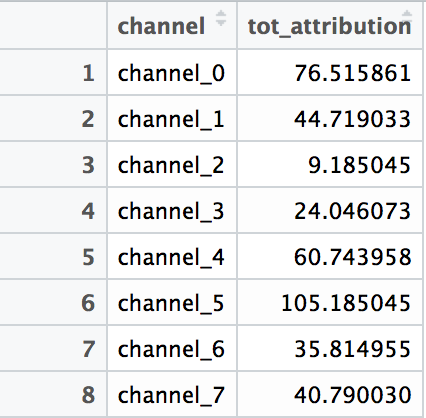This screenshot has width=426, height=418.
Task: Click the channel_5 cell
Action: click(x=172, y=302)
